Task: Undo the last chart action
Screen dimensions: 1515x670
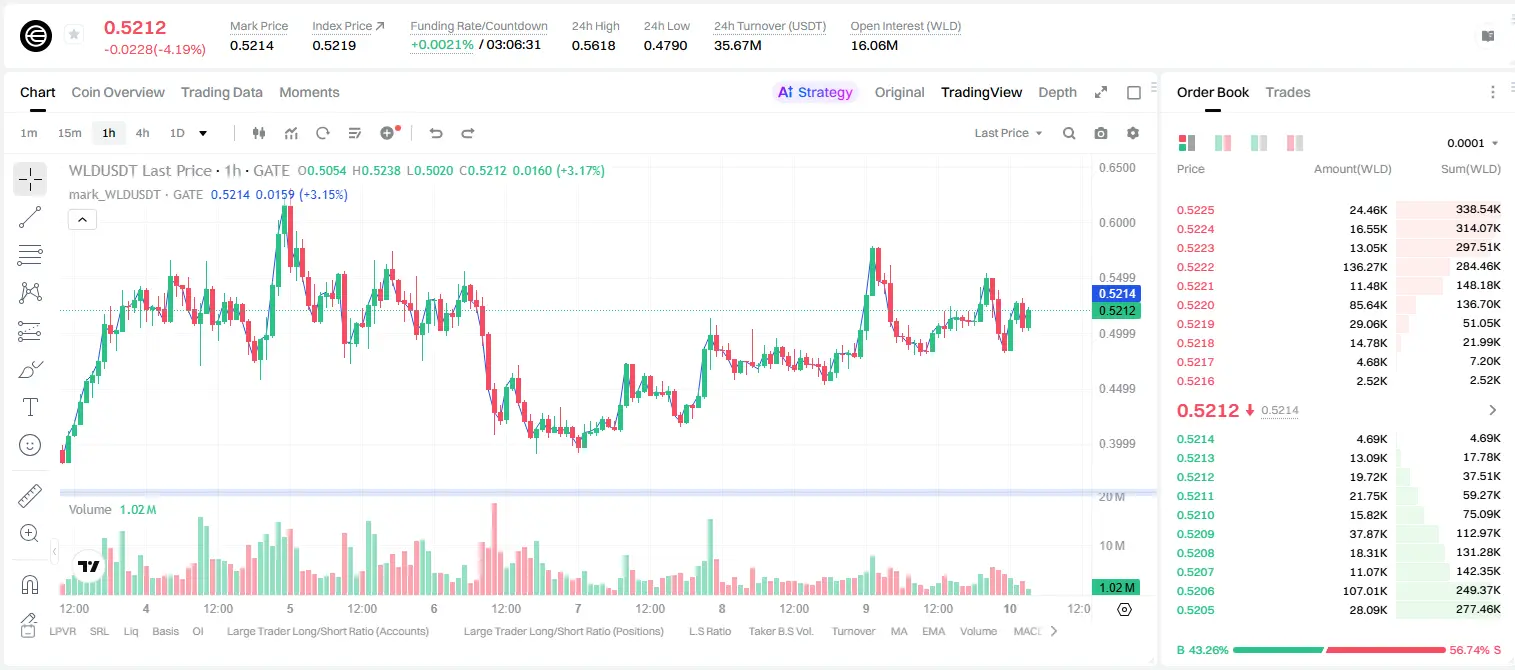Action: [x=435, y=133]
